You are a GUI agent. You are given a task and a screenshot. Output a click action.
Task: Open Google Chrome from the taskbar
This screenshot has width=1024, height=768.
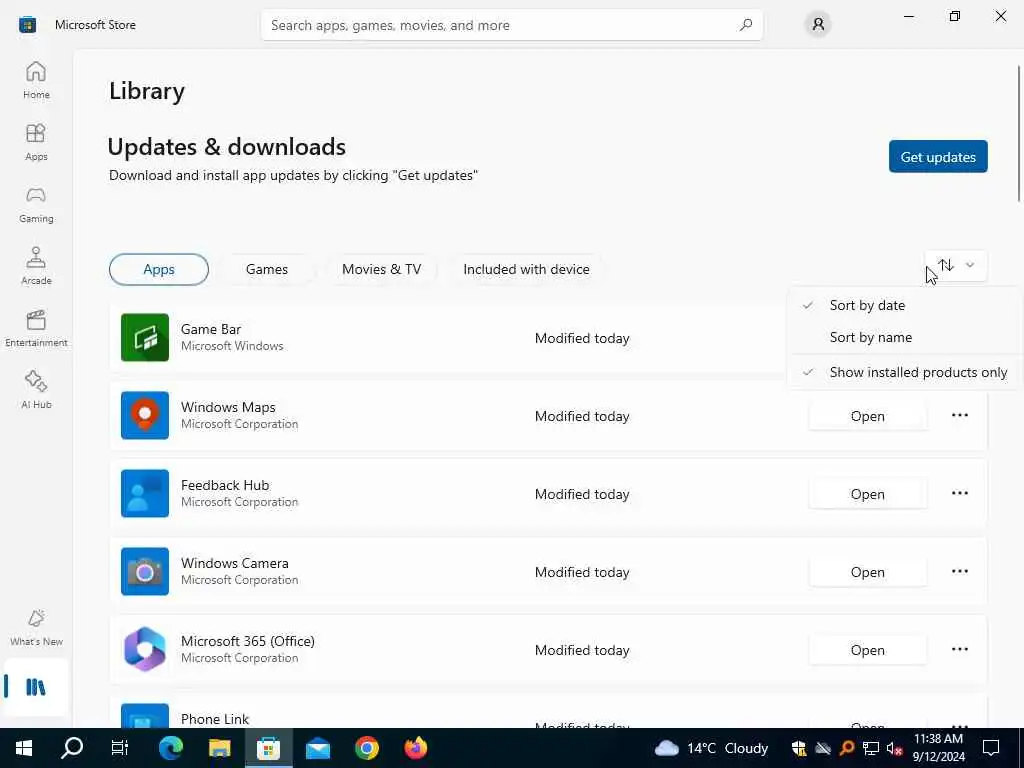click(x=367, y=748)
